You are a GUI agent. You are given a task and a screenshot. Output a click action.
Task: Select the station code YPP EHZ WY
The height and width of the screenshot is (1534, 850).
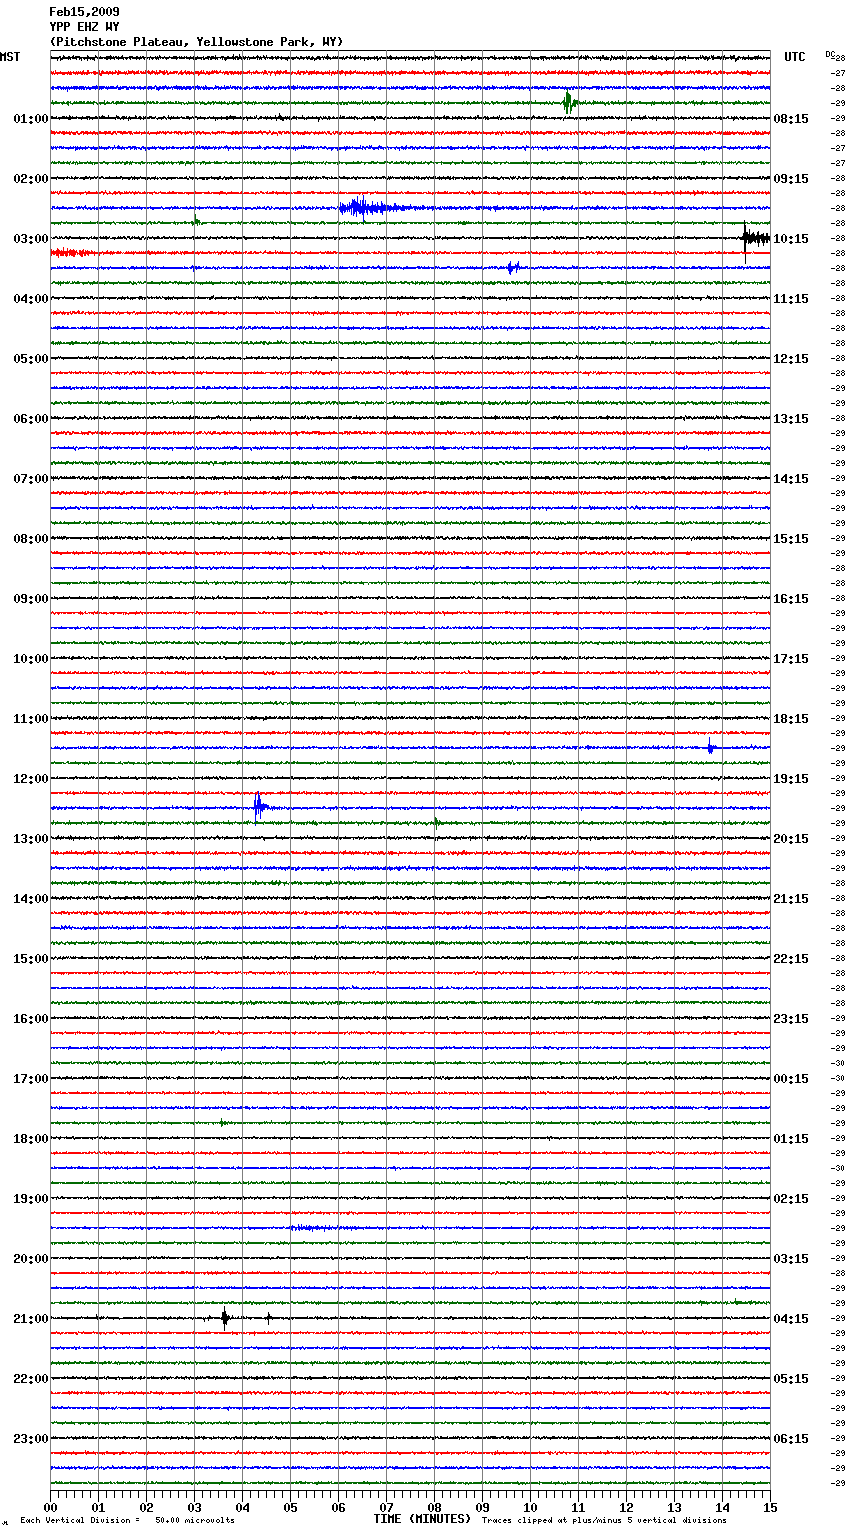point(84,27)
